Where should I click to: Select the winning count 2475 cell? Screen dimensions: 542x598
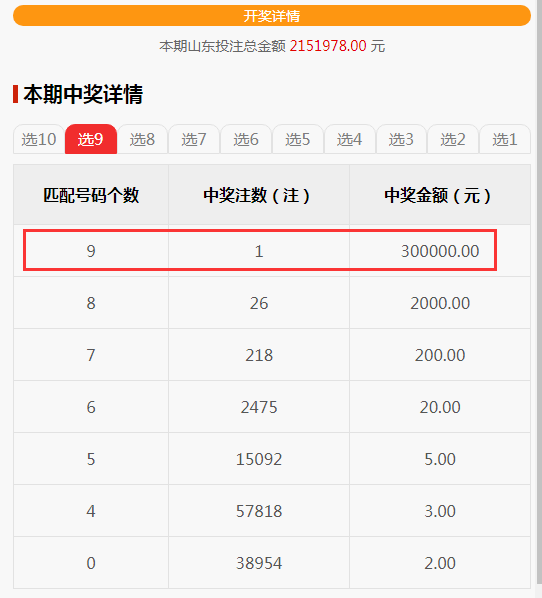click(259, 407)
